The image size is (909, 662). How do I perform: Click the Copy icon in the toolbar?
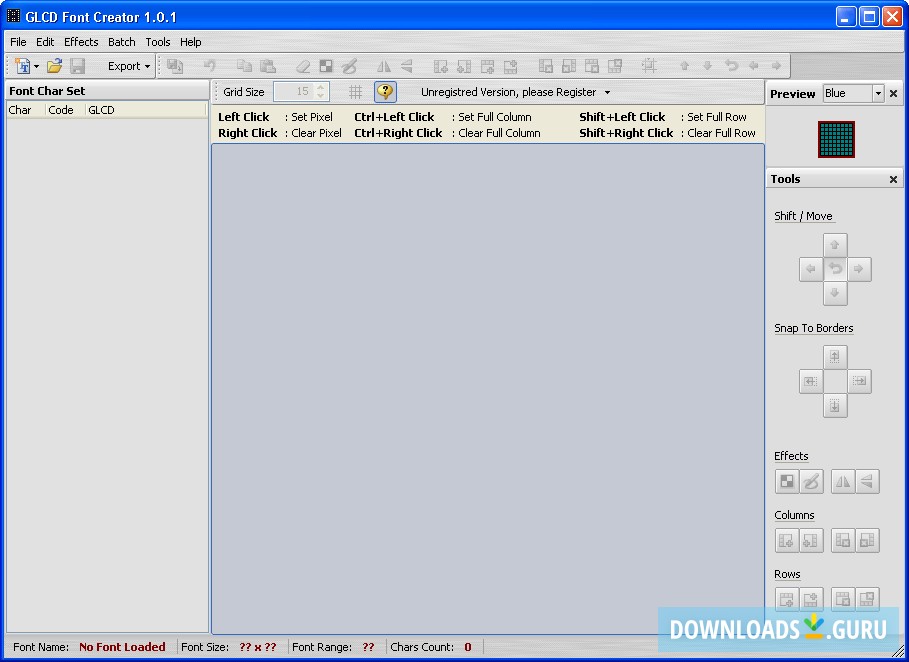244,66
